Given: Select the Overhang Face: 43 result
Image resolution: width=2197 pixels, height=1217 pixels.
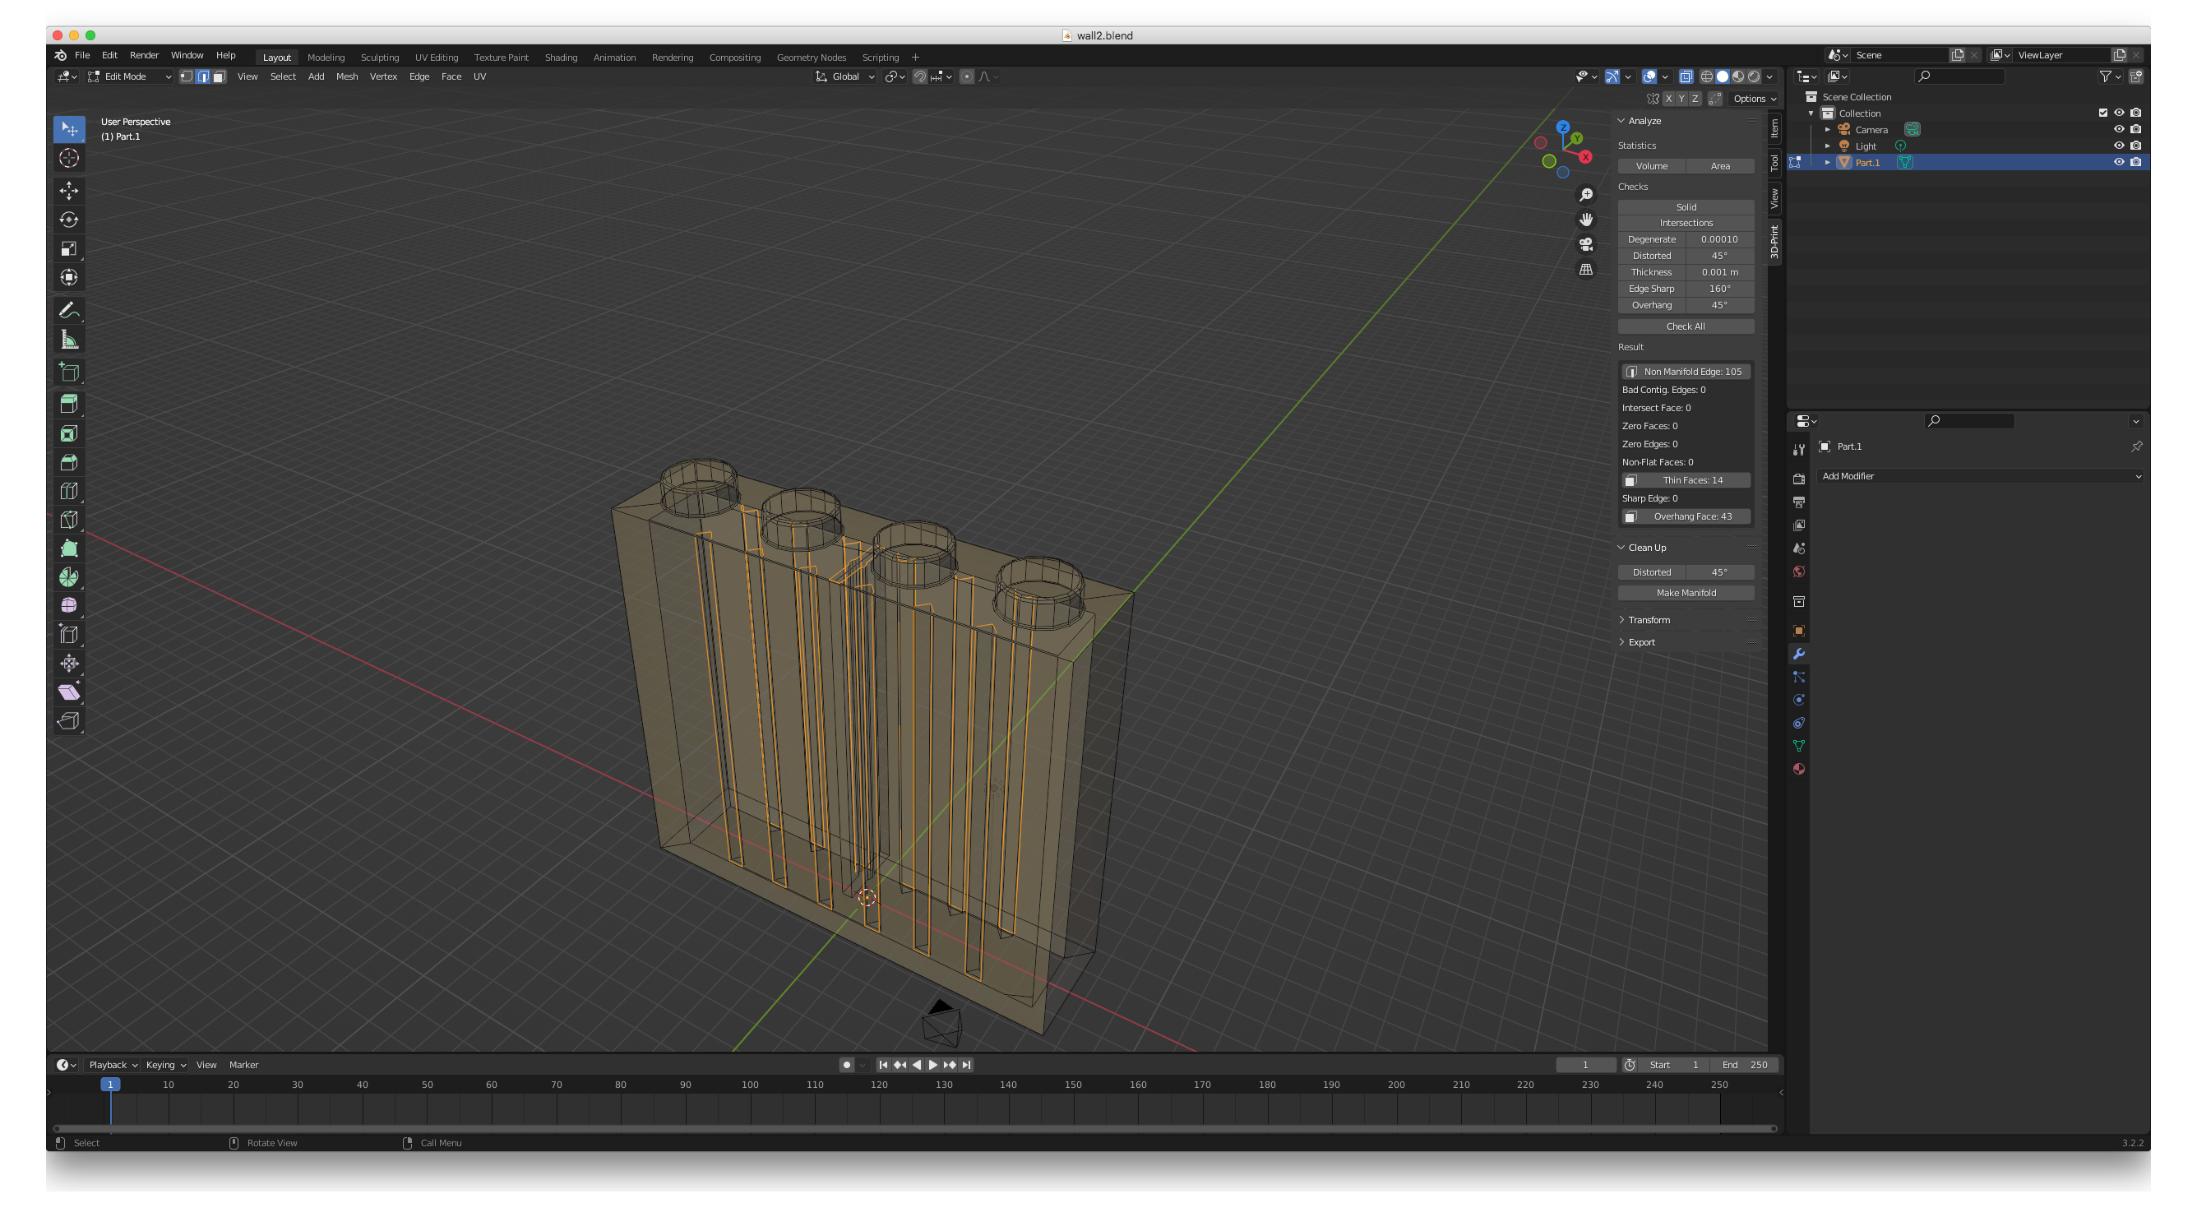Looking at the screenshot, I should click(x=1686, y=517).
